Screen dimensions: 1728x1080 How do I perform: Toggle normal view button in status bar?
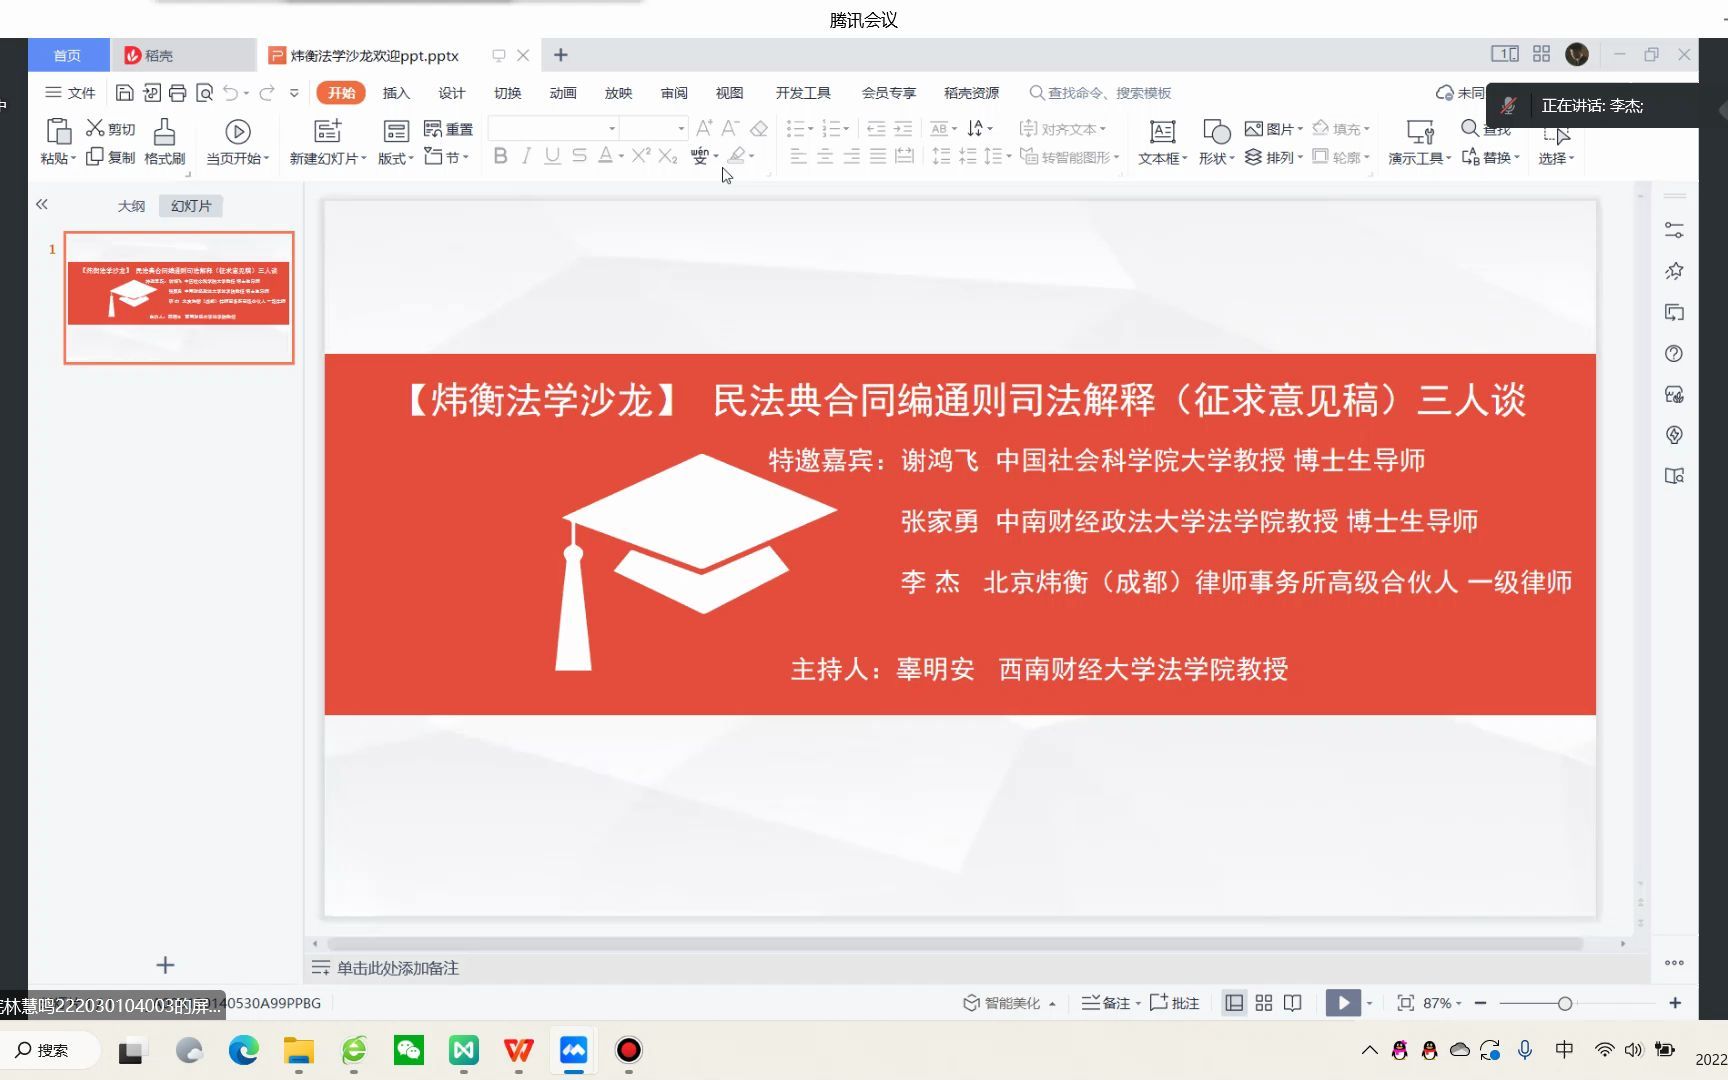coord(1235,1003)
